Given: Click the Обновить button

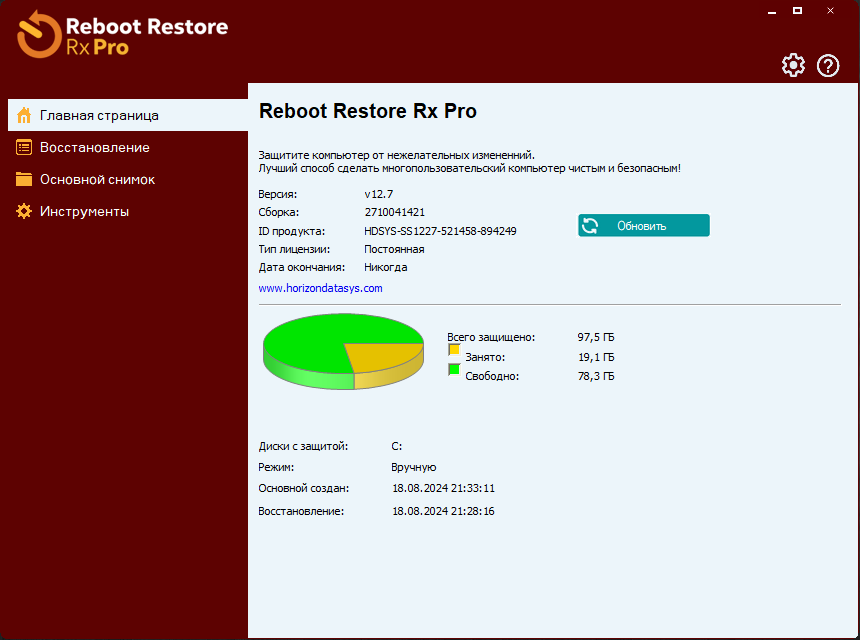Looking at the screenshot, I should pos(643,225).
